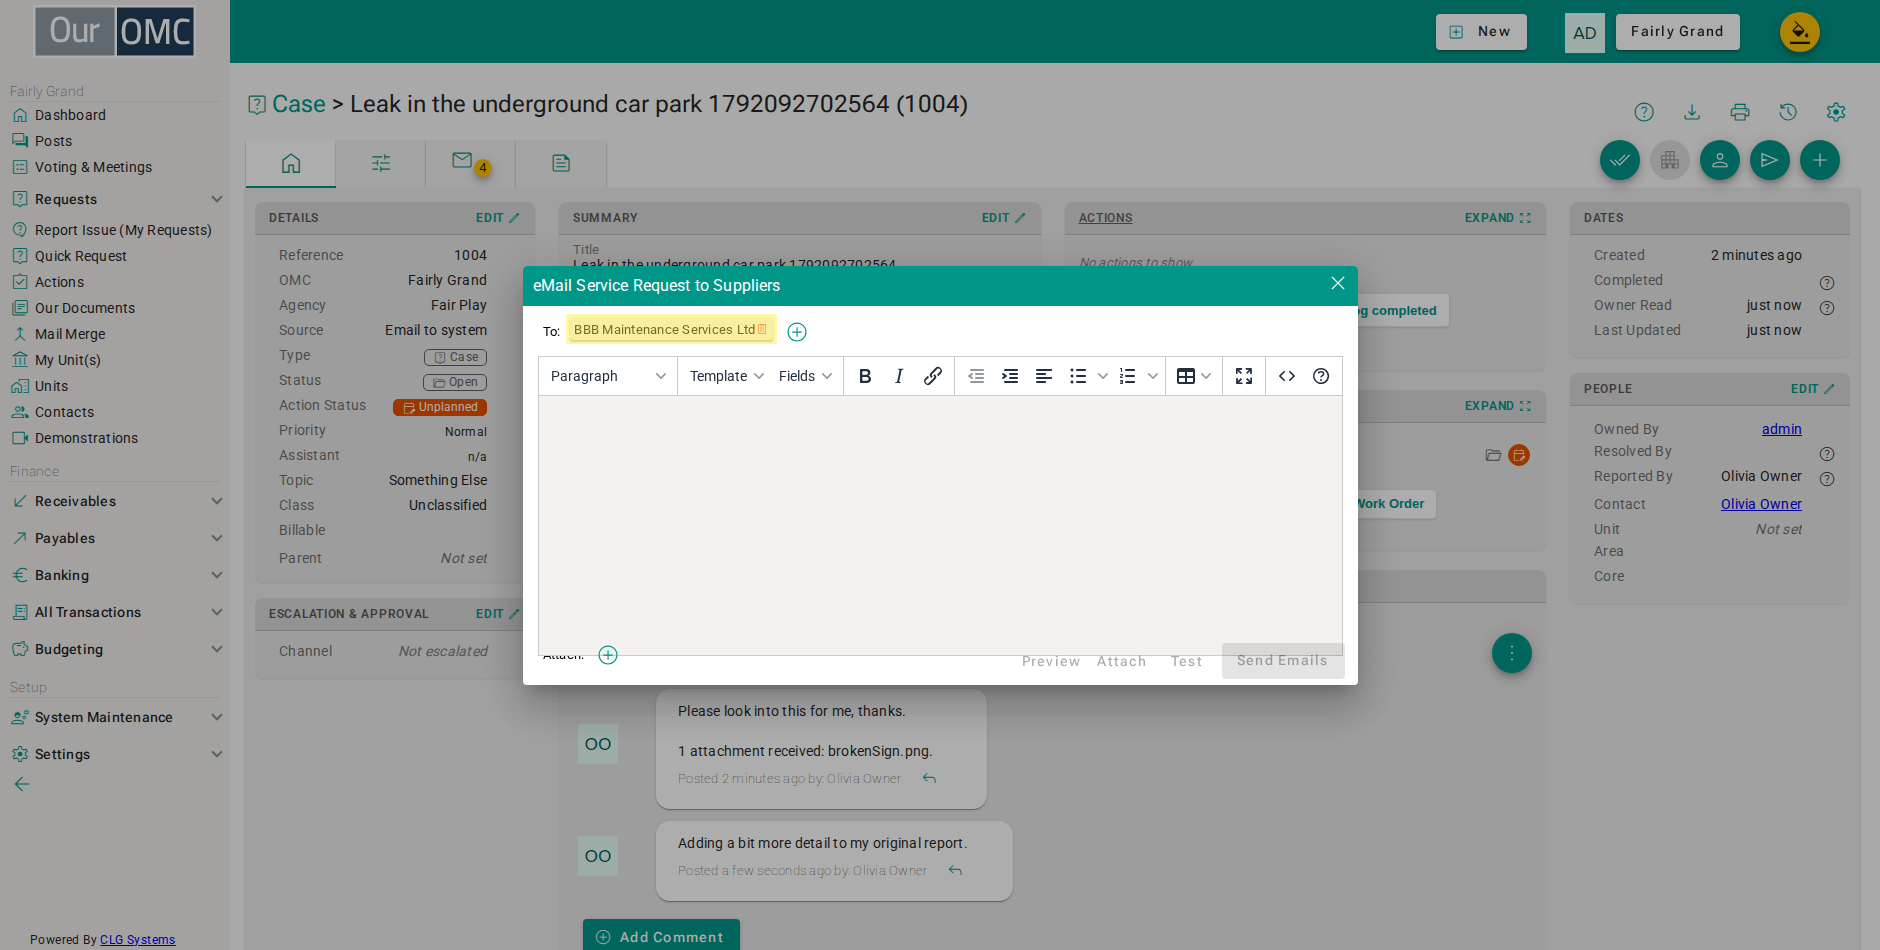Image resolution: width=1880 pixels, height=950 pixels.
Task: Open case settings gear icon
Action: (1836, 112)
